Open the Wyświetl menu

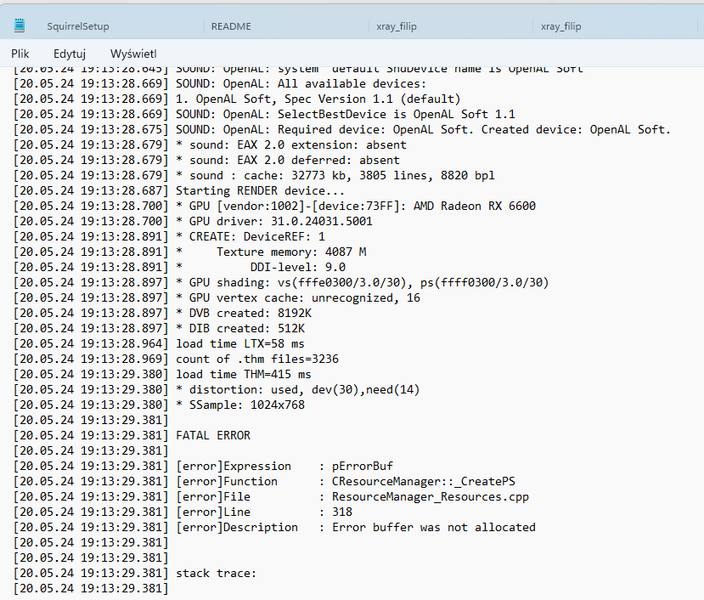pyautogui.click(x=133, y=53)
